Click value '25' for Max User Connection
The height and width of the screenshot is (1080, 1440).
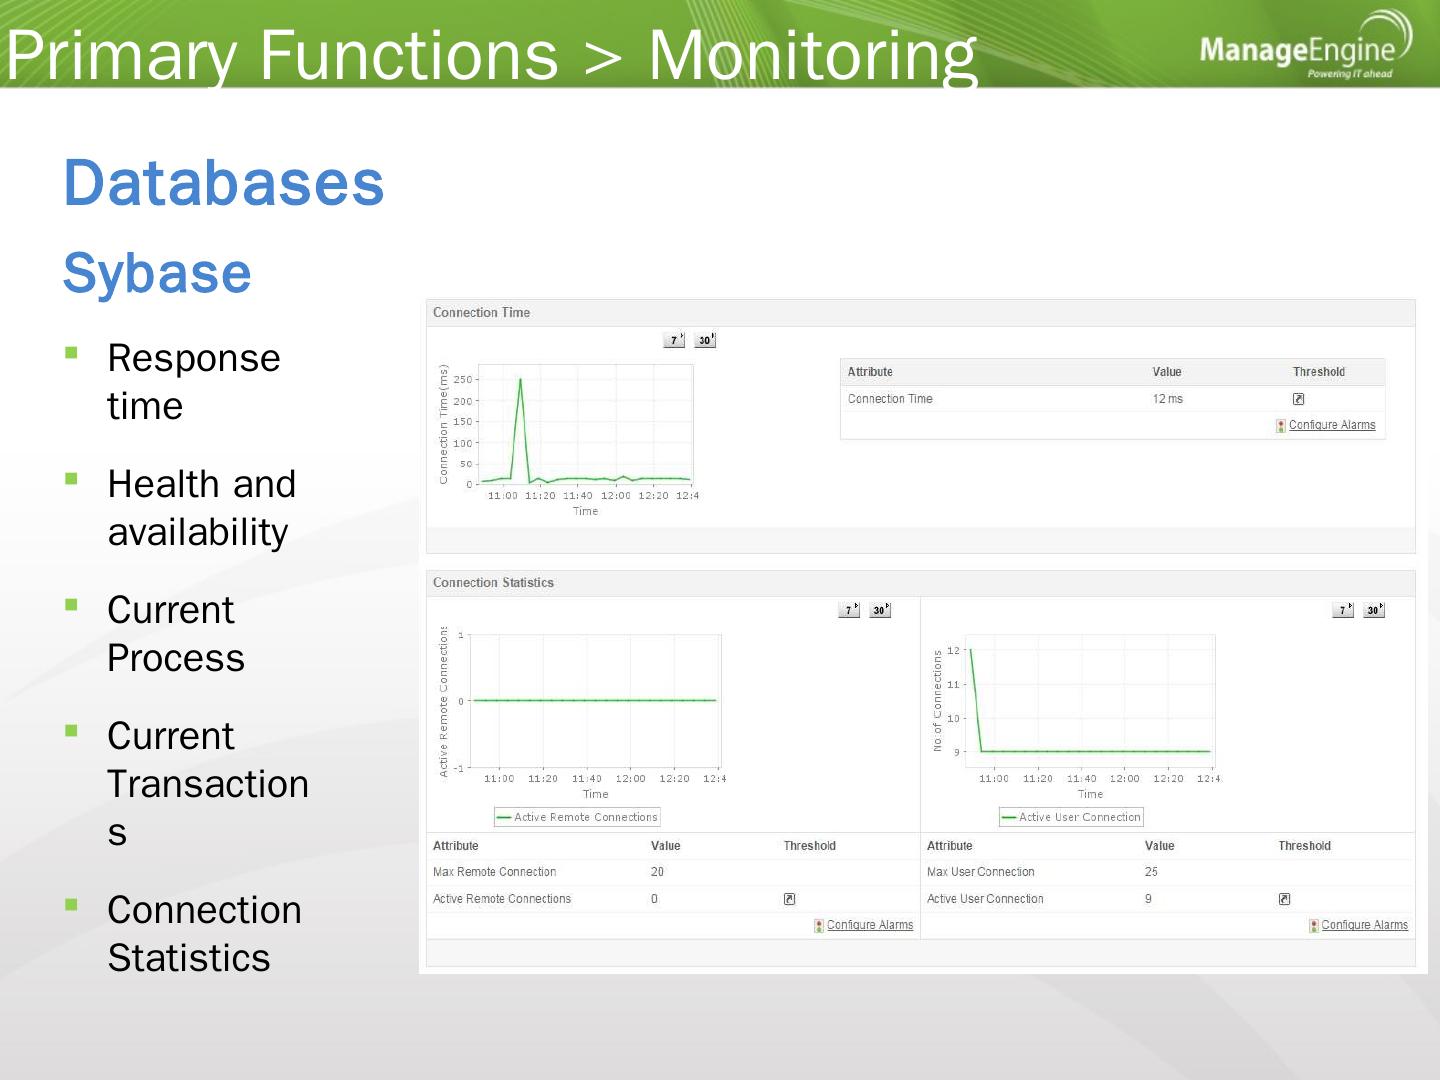pyautogui.click(x=1151, y=872)
